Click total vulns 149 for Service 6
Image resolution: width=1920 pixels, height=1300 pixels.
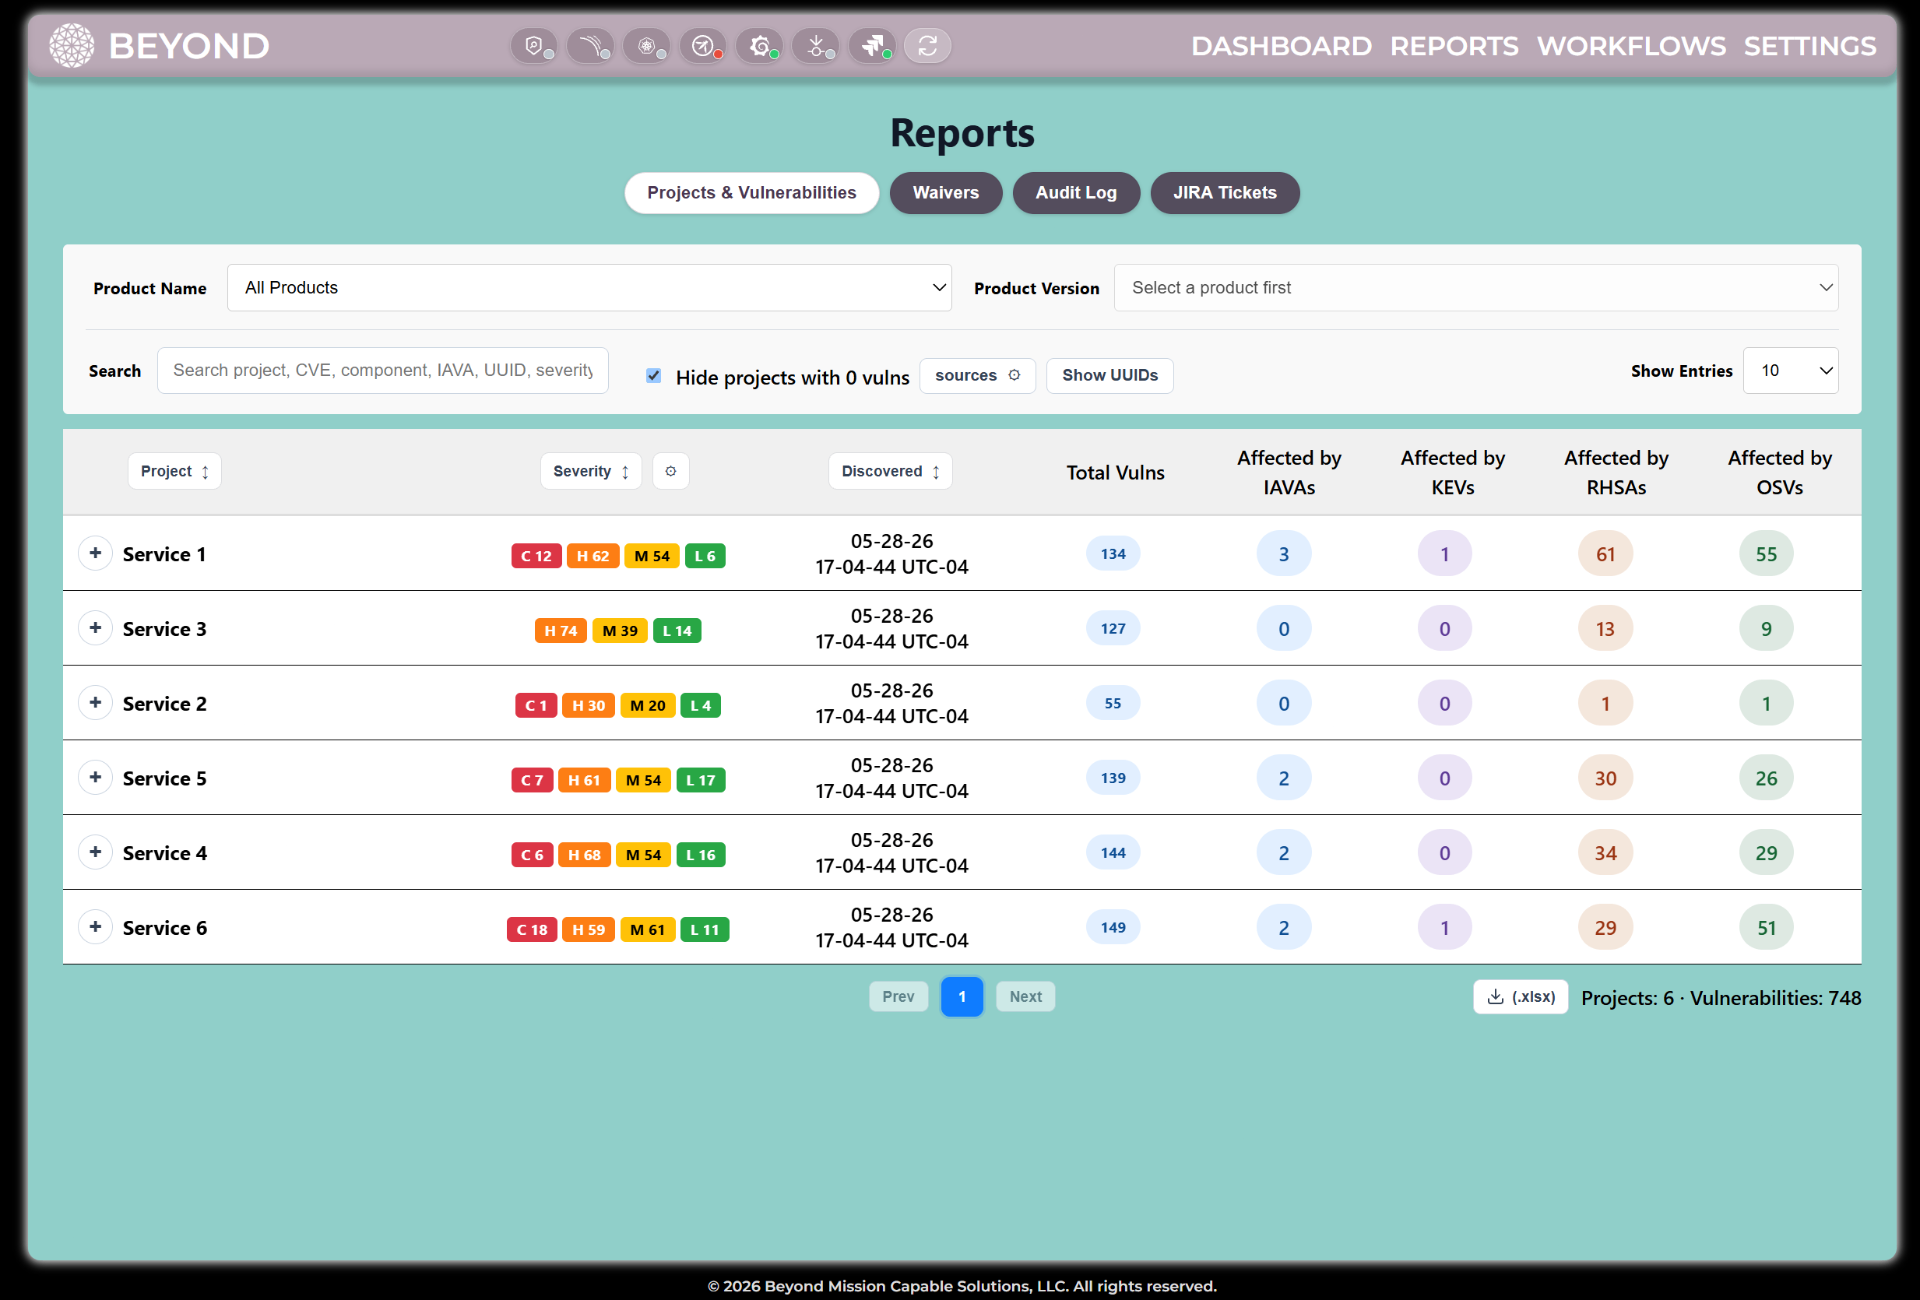1113,928
